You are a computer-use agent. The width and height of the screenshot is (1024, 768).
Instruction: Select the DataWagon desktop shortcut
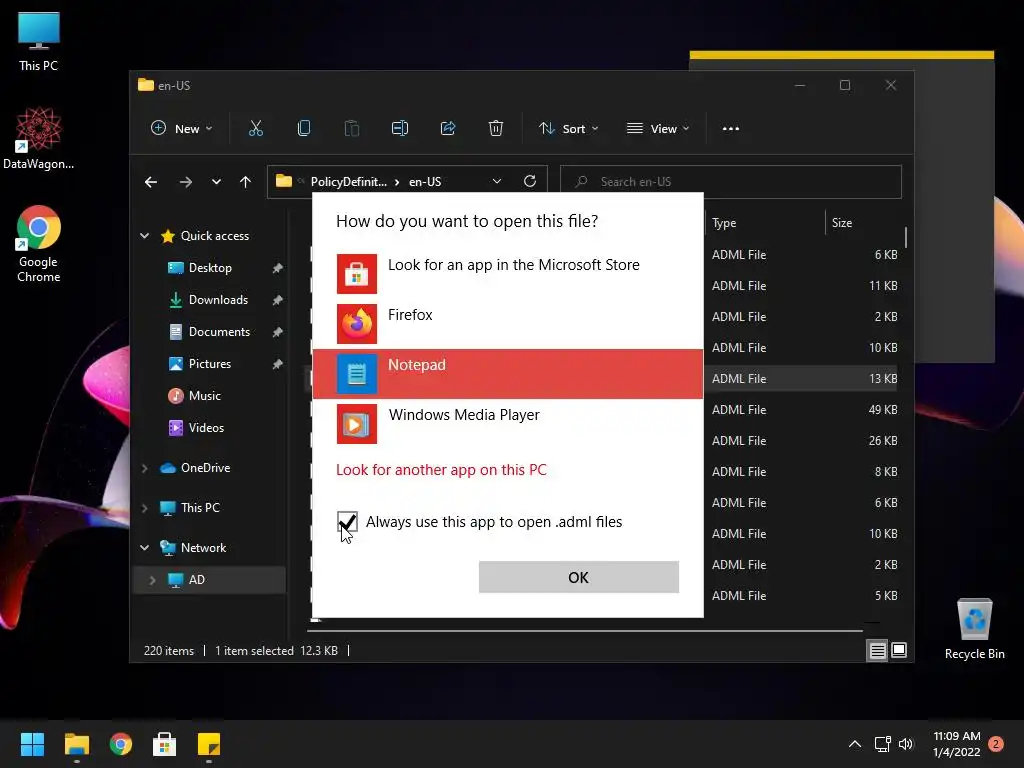click(39, 138)
